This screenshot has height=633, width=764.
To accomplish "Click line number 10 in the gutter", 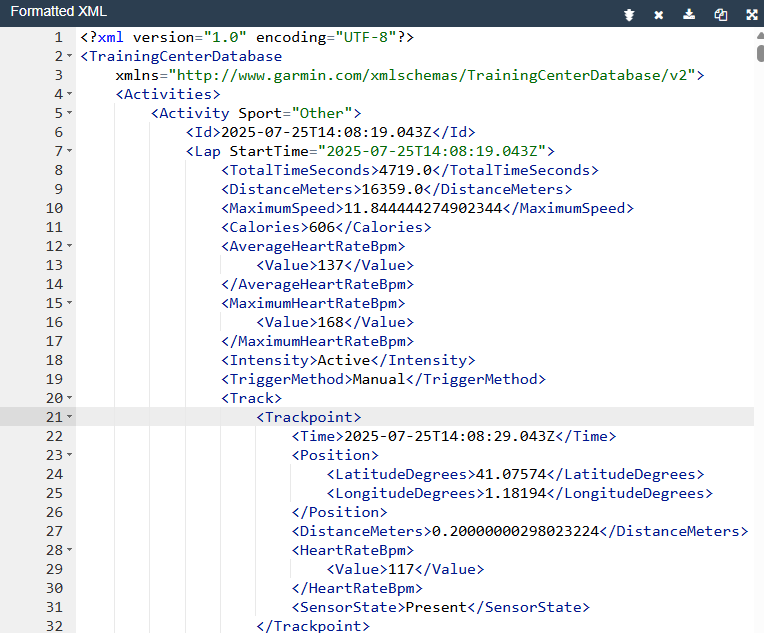I will click(54, 208).
